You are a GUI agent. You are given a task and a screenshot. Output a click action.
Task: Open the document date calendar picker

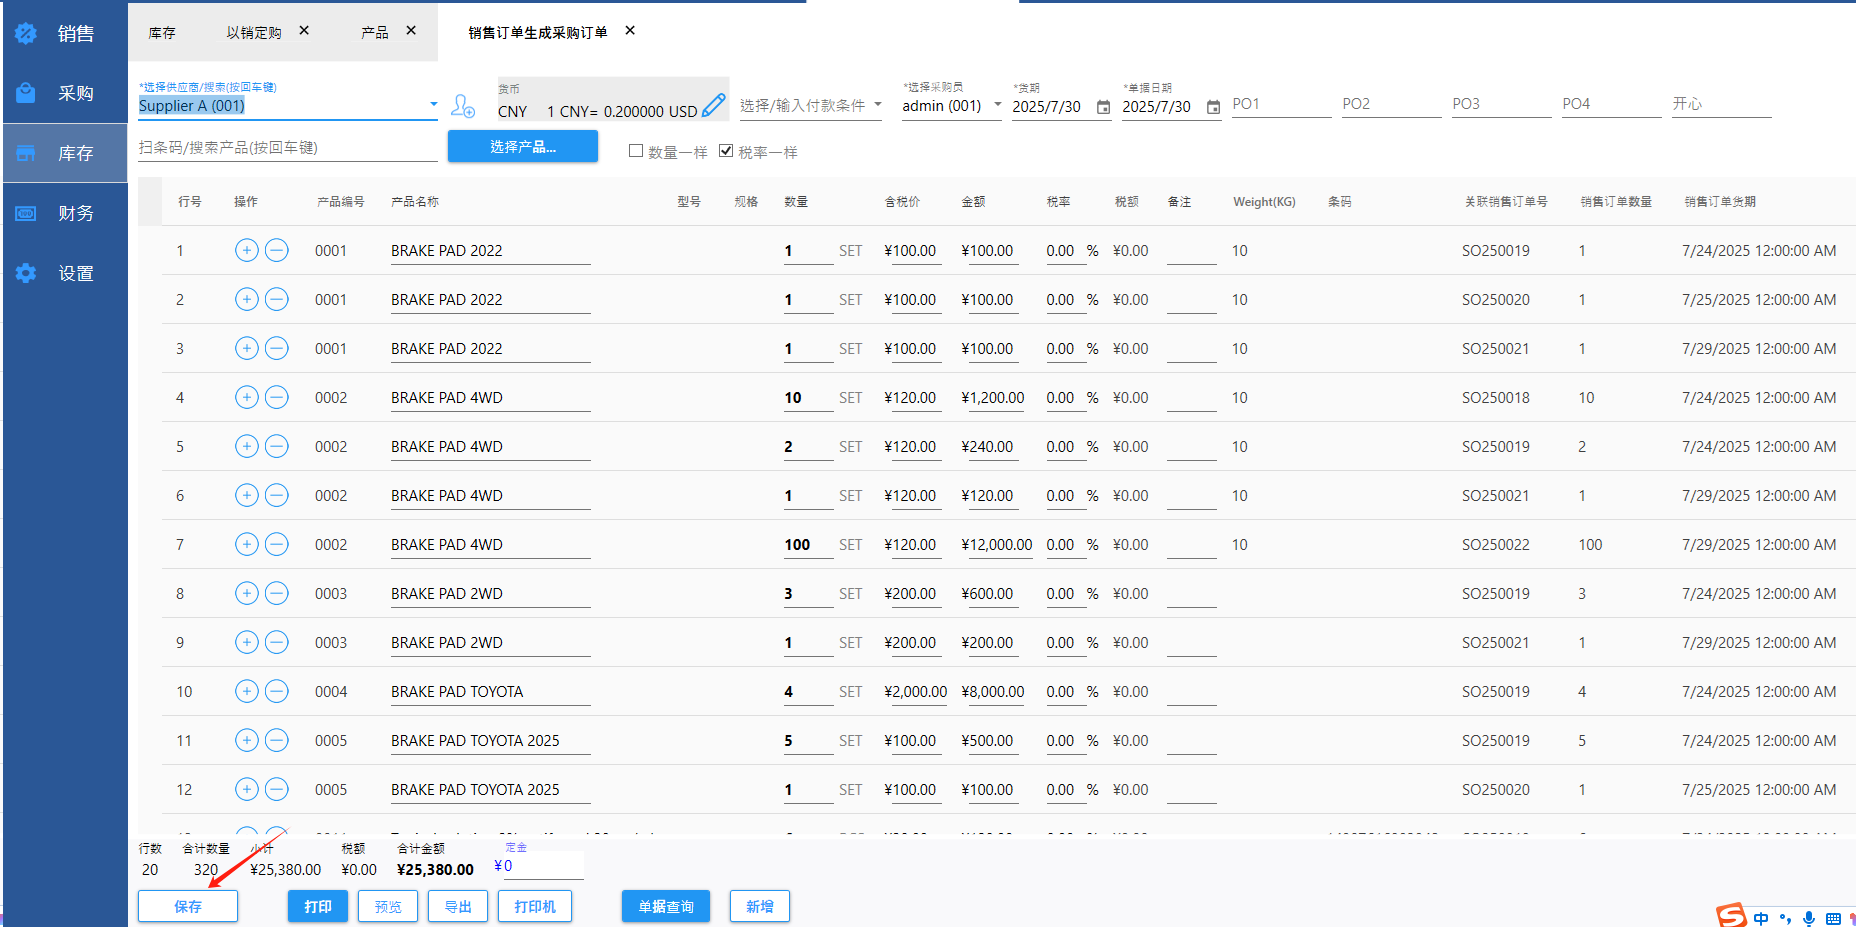tap(1213, 107)
